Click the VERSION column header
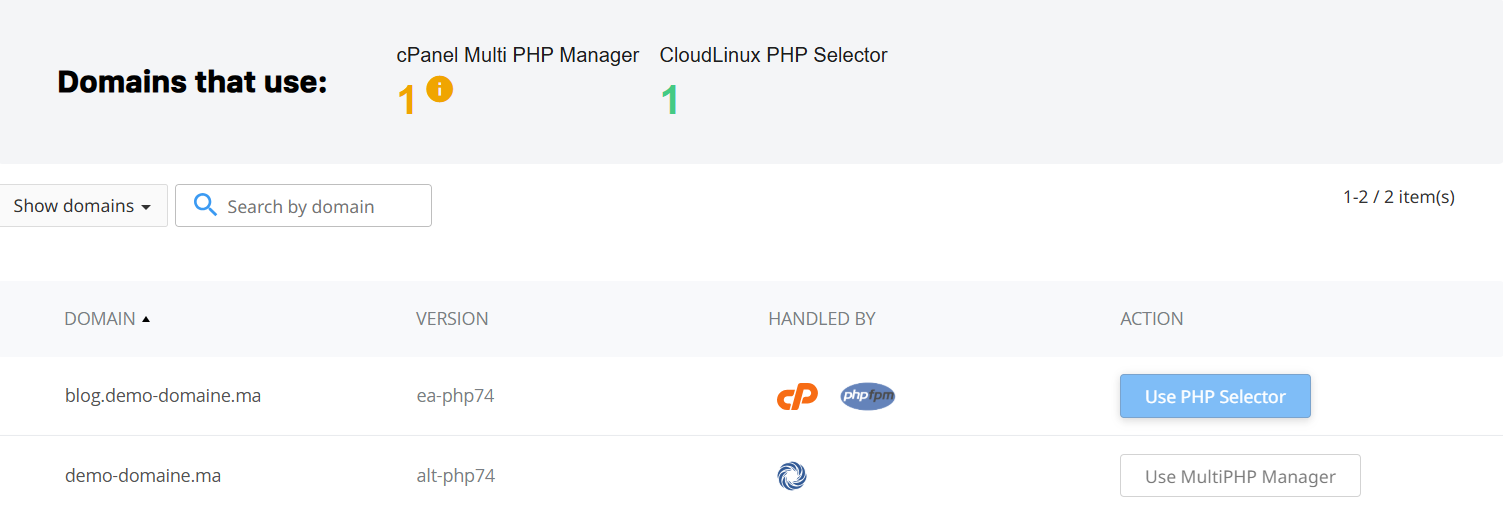Screen dimensions: 1503x508 [452, 319]
